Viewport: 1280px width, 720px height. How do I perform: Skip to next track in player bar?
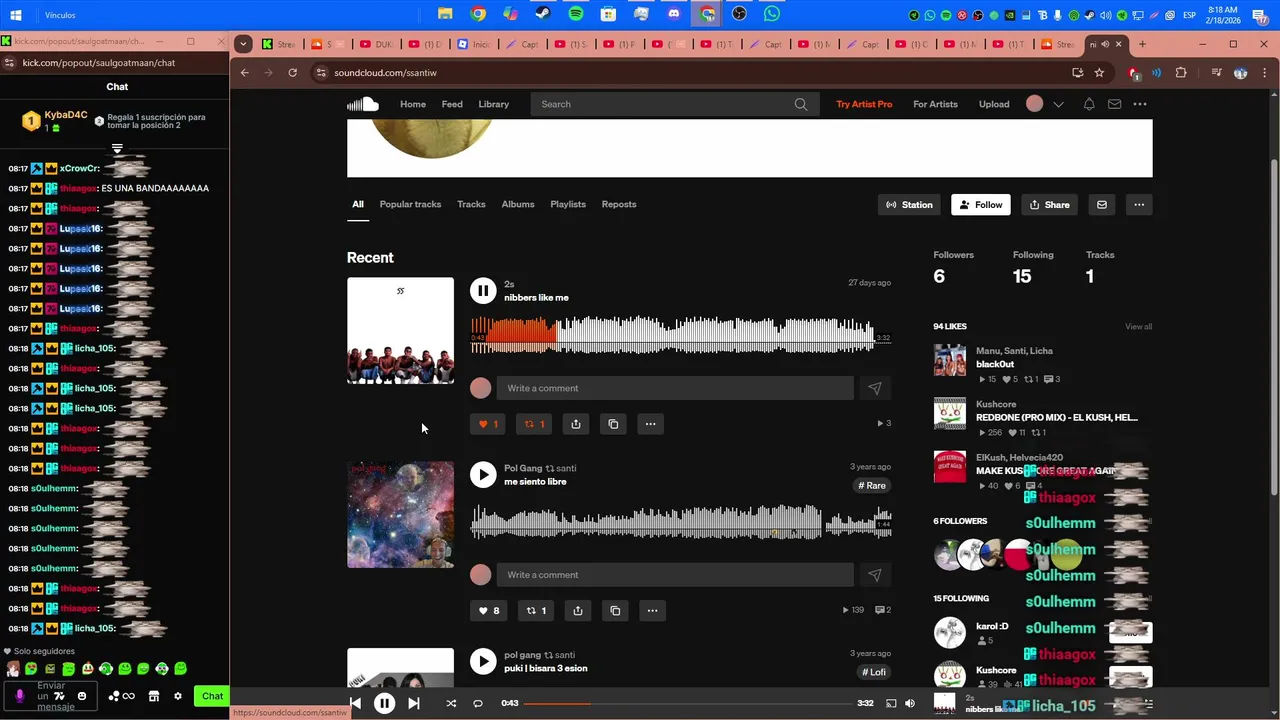[414, 703]
